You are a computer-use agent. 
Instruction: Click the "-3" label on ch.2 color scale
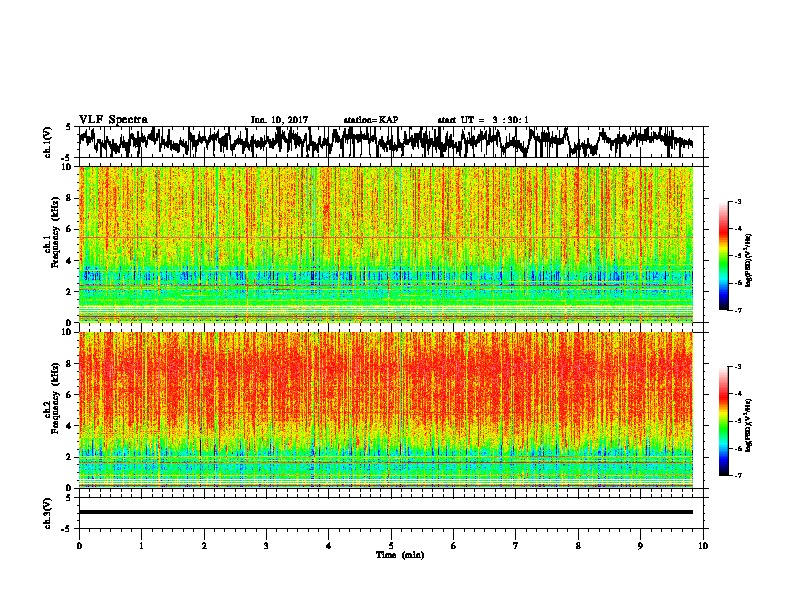738,367
